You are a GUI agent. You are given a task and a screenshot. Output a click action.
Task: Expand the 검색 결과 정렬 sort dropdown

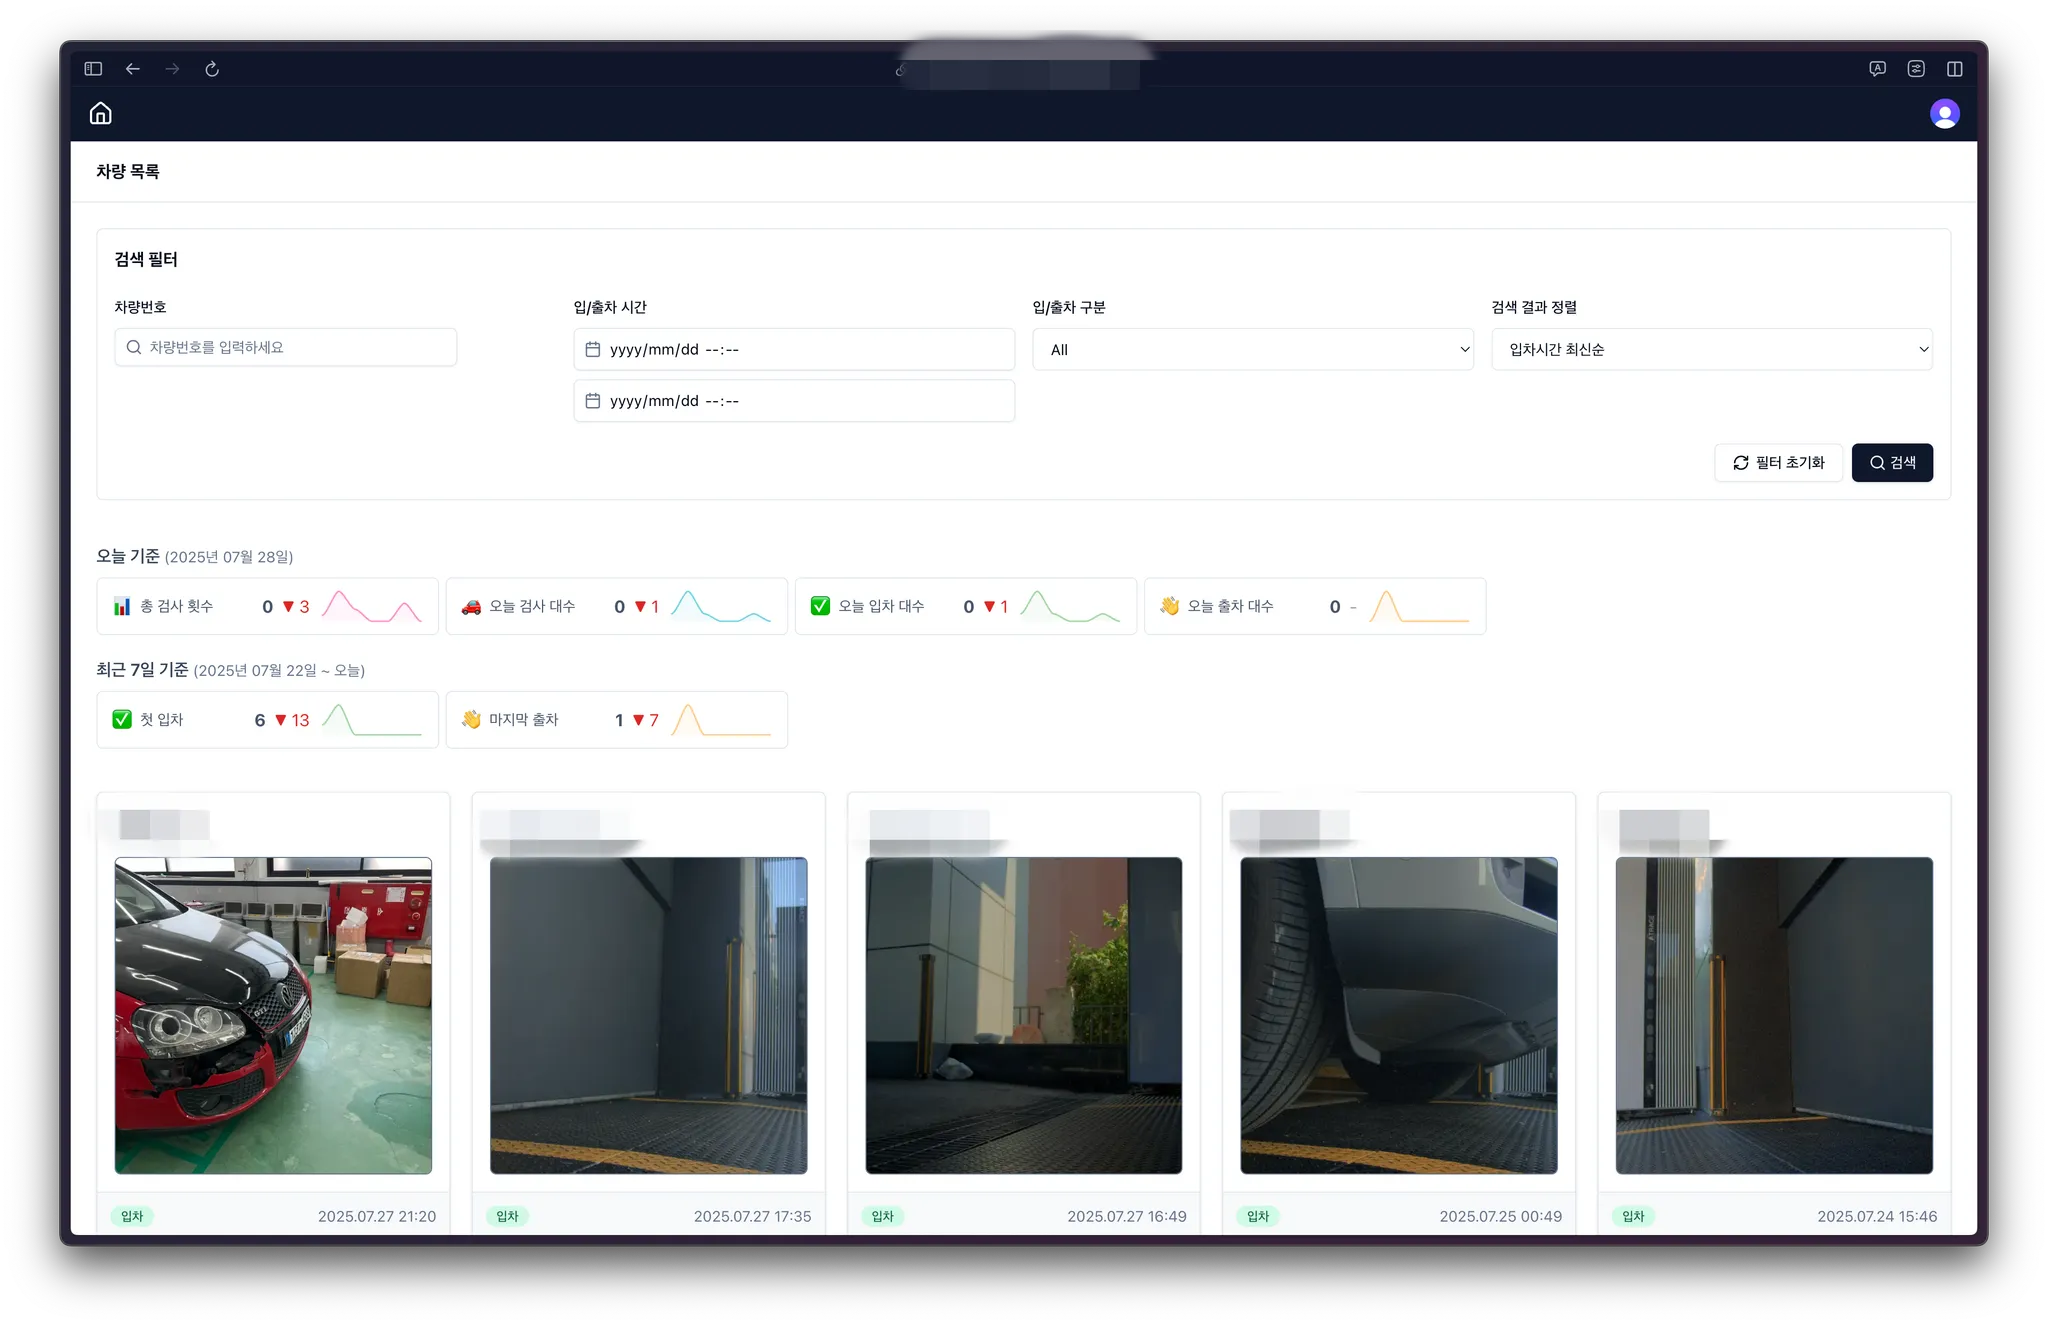tap(1711, 349)
